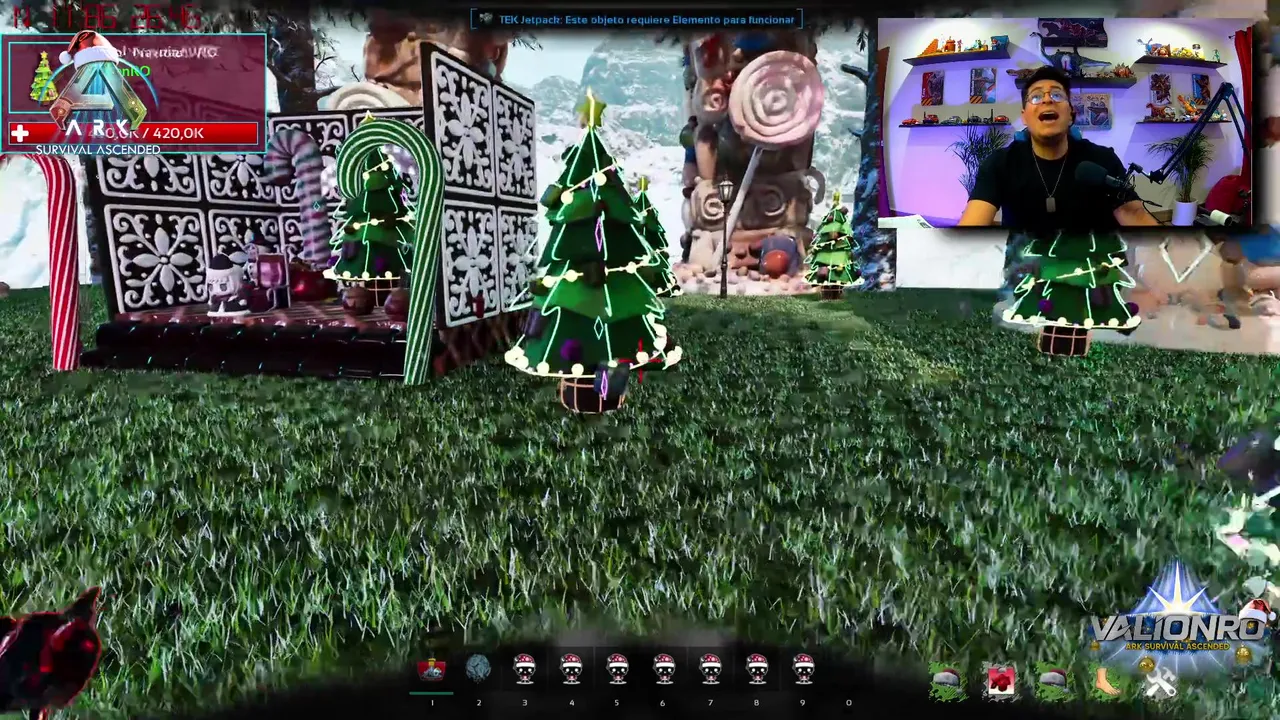Click the bare foot status icon
Viewport: 1280px width, 720px height.
pos(1107,682)
